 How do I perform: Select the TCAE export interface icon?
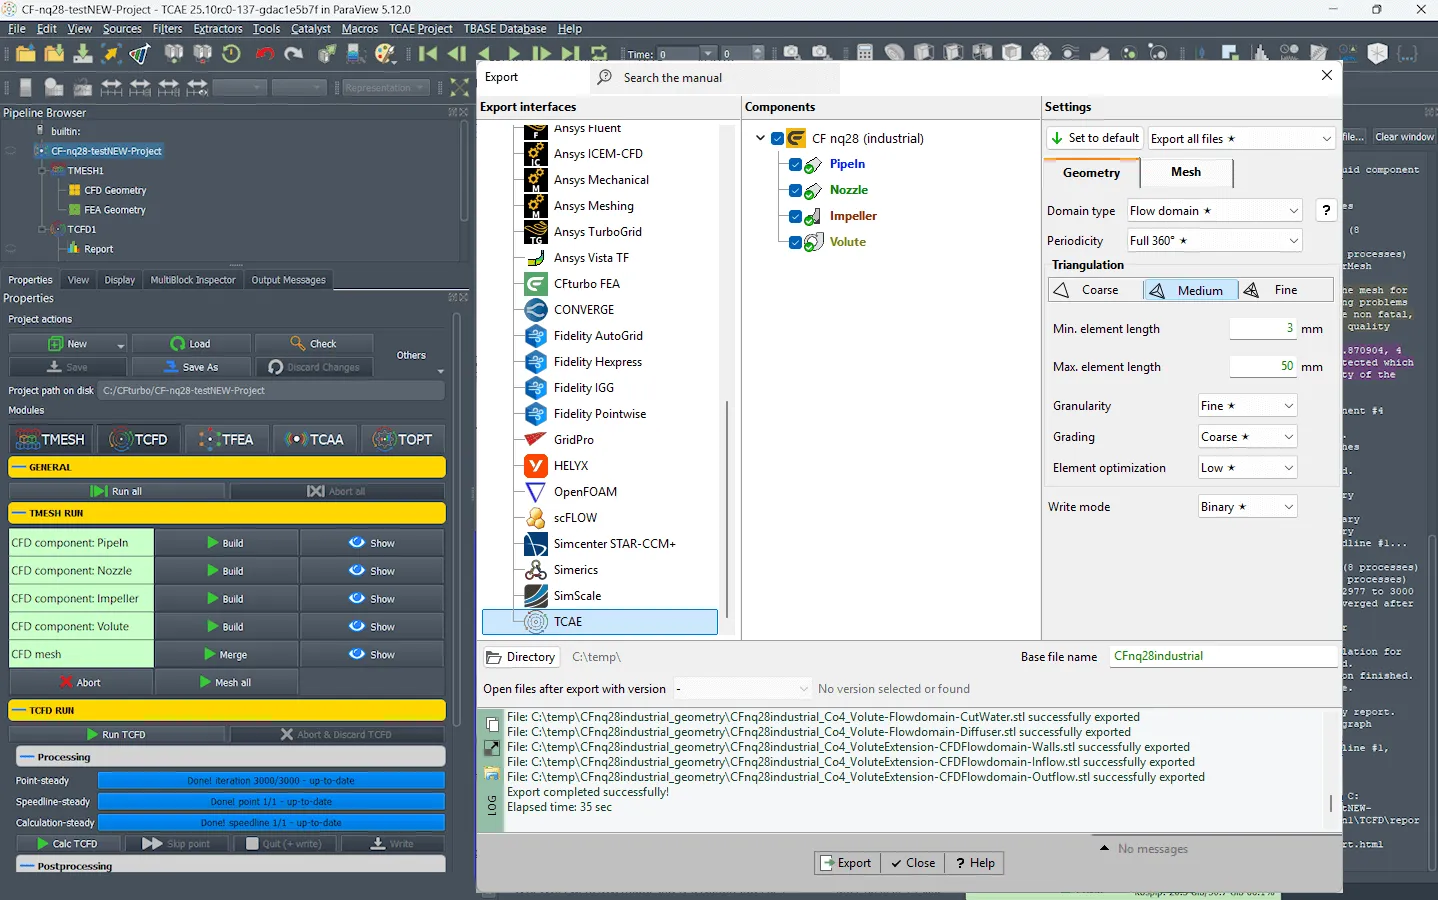tap(536, 622)
